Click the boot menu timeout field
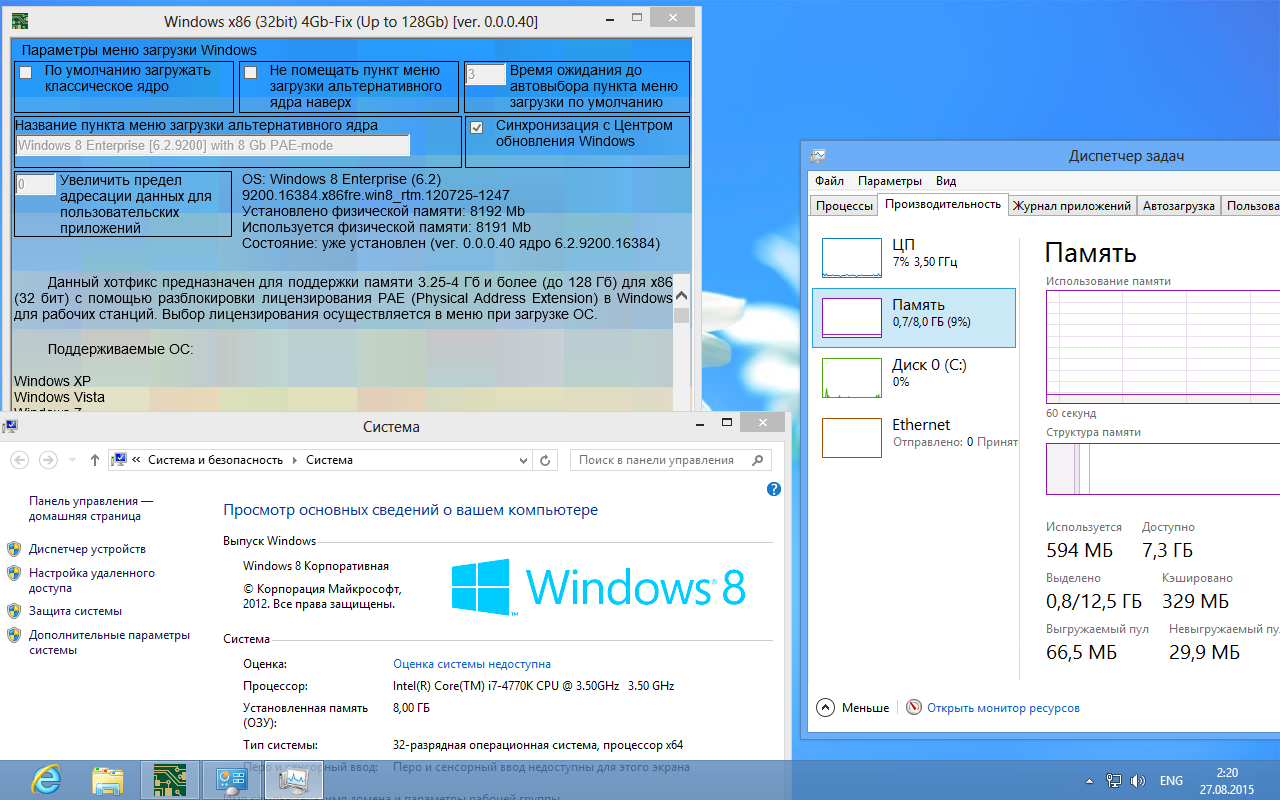 coord(486,74)
